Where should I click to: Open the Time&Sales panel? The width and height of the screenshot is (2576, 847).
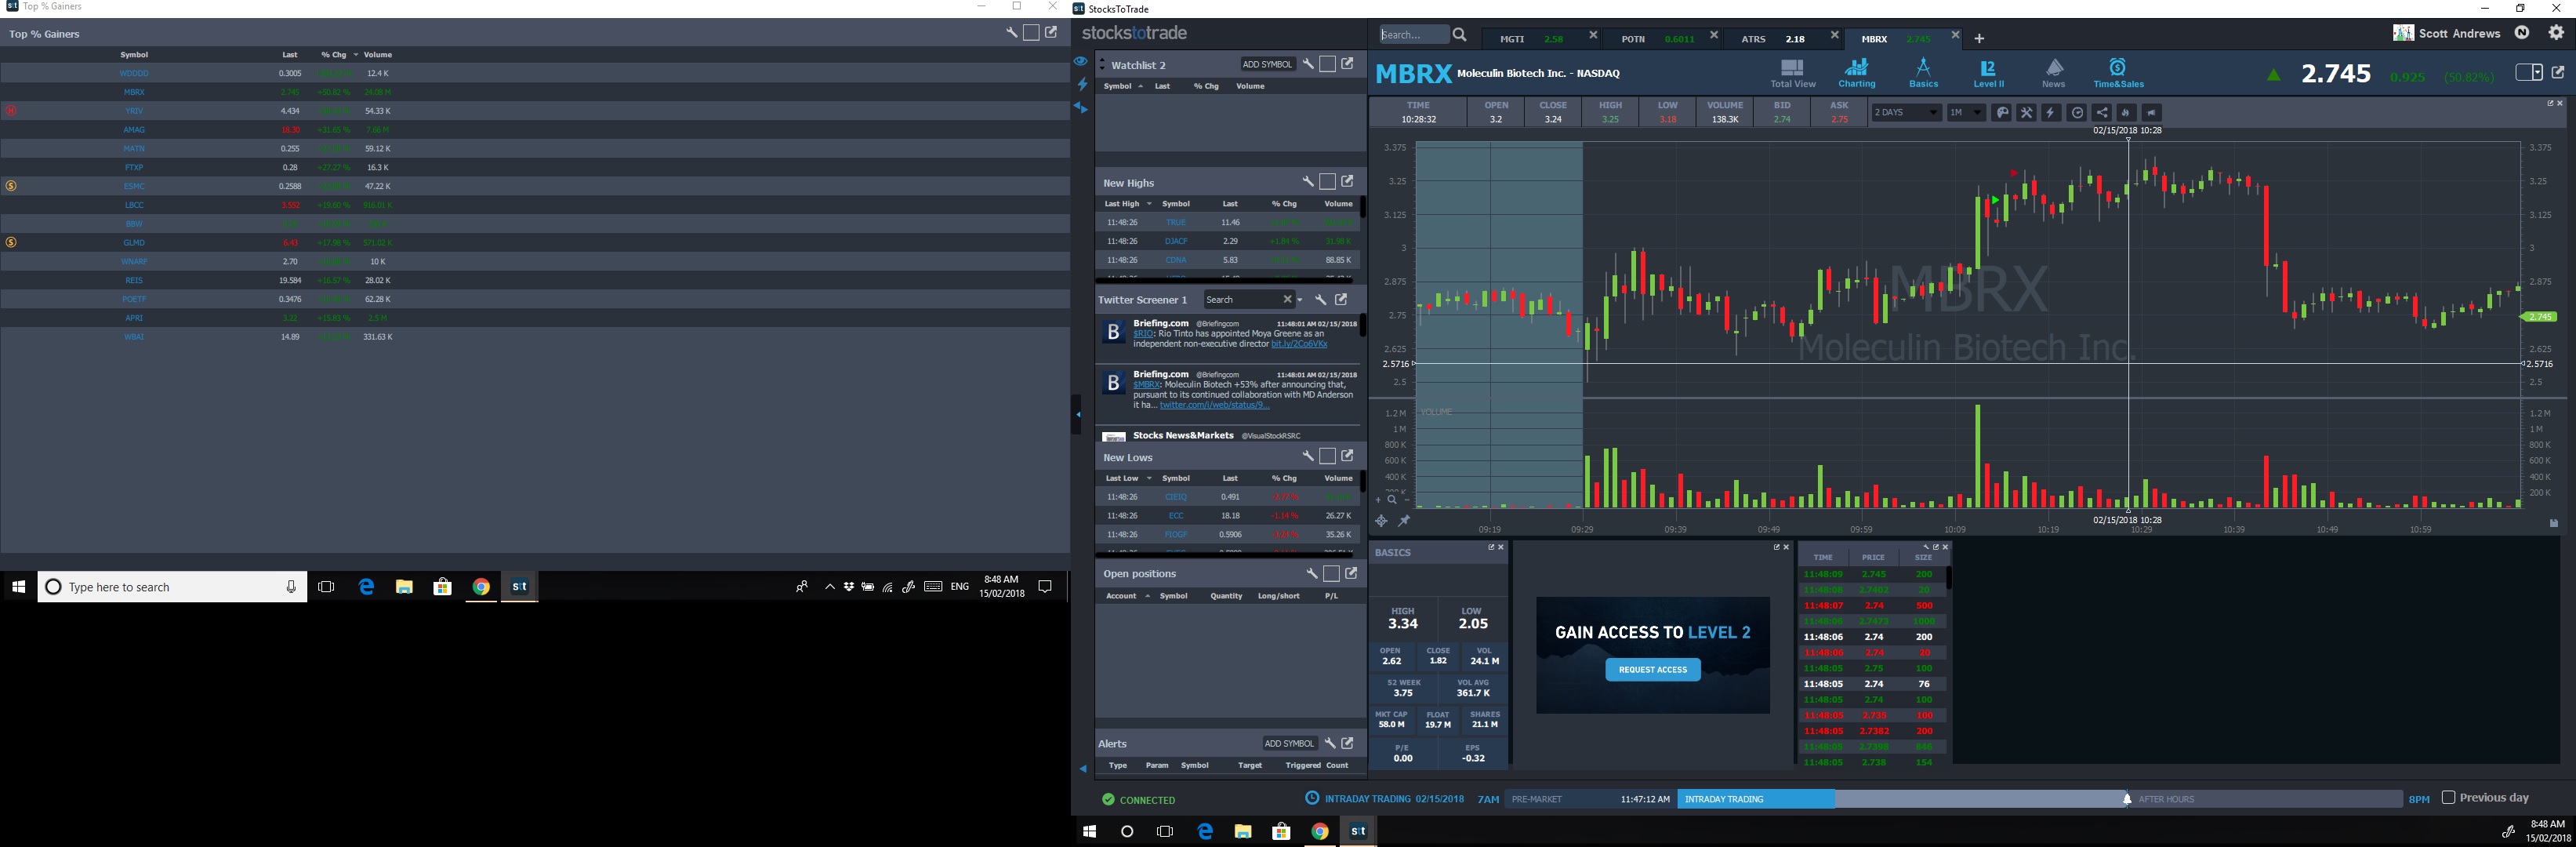pyautogui.click(x=2118, y=73)
